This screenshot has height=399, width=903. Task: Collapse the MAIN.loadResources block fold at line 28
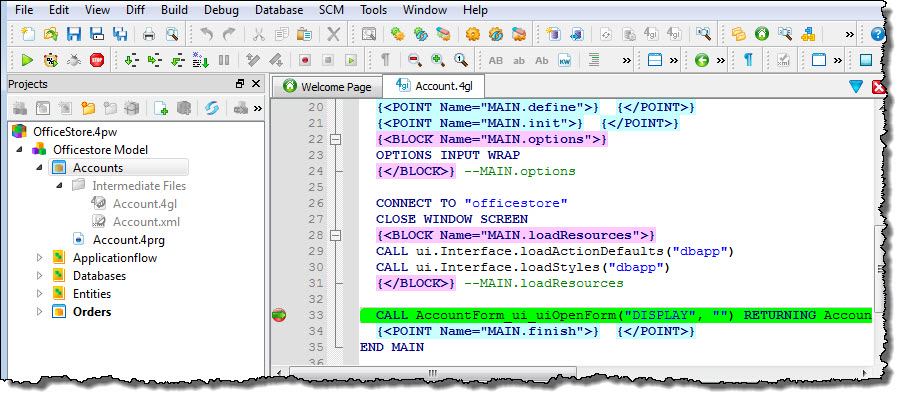coord(335,235)
